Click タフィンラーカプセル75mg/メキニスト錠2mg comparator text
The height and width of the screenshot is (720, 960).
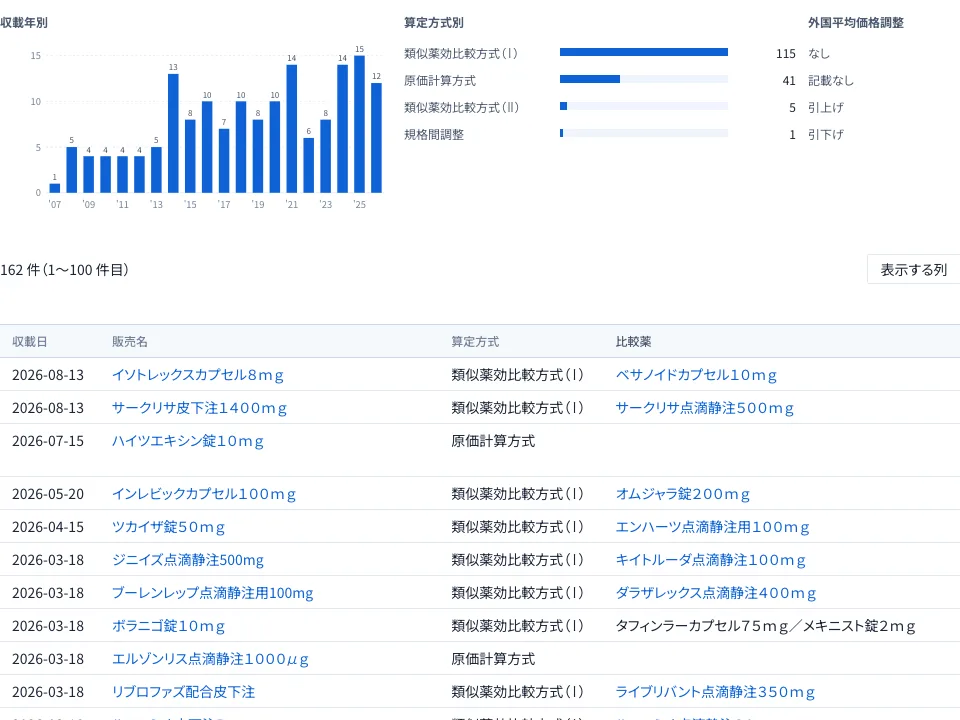click(765, 626)
